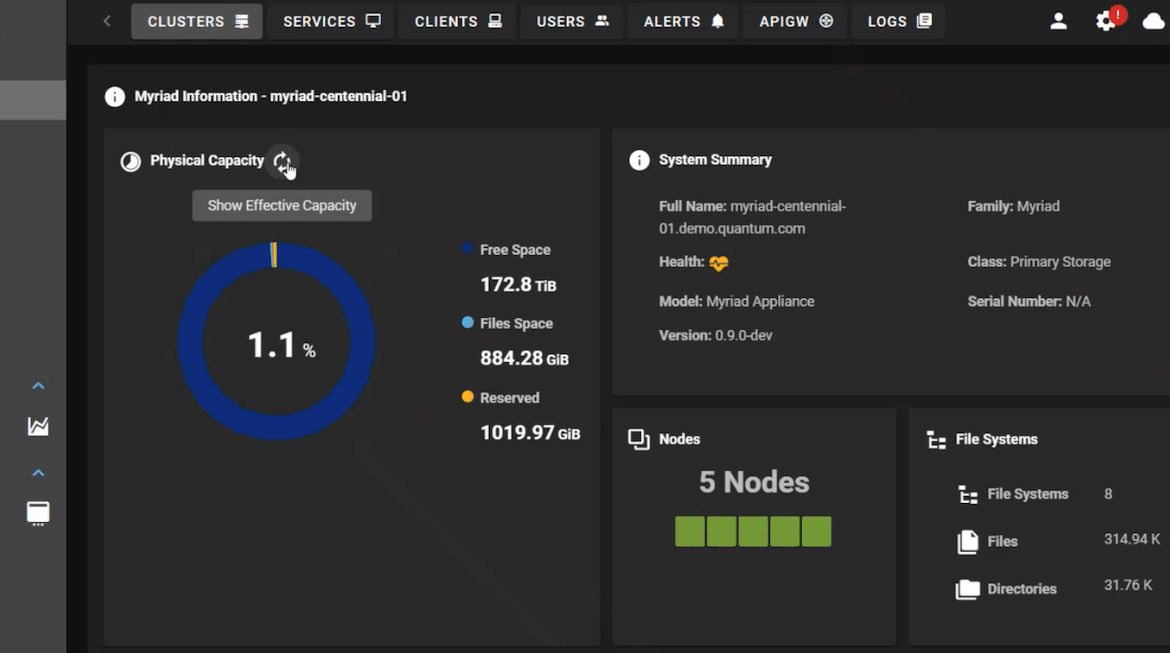Click the Free Space value 172.8 TiB

click(x=518, y=285)
